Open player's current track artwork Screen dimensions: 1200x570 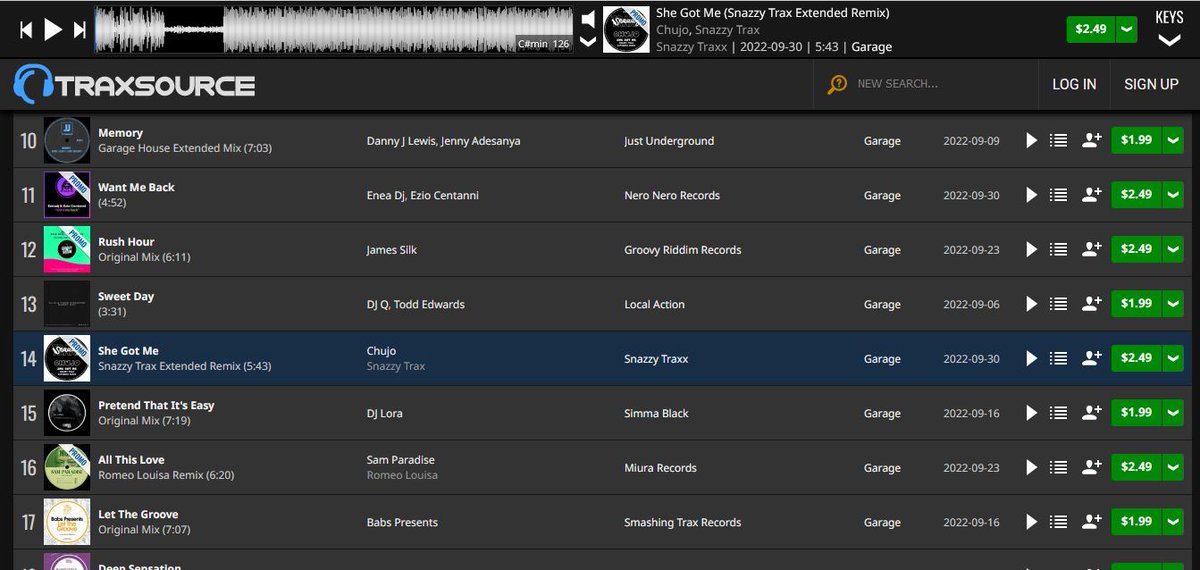pos(627,29)
